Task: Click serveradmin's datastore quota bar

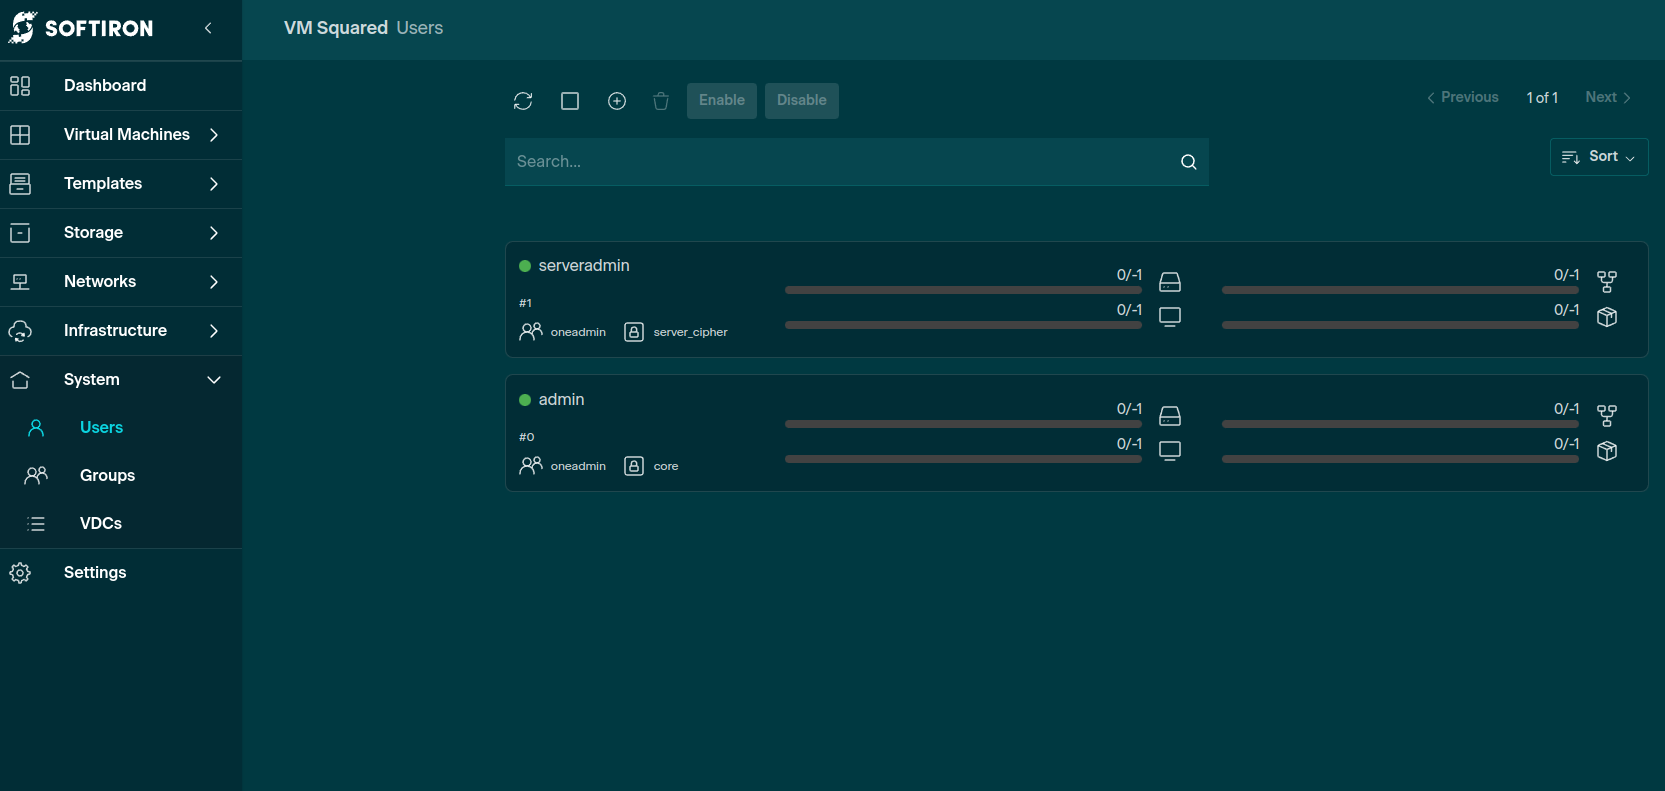Action: pyautogui.click(x=962, y=290)
